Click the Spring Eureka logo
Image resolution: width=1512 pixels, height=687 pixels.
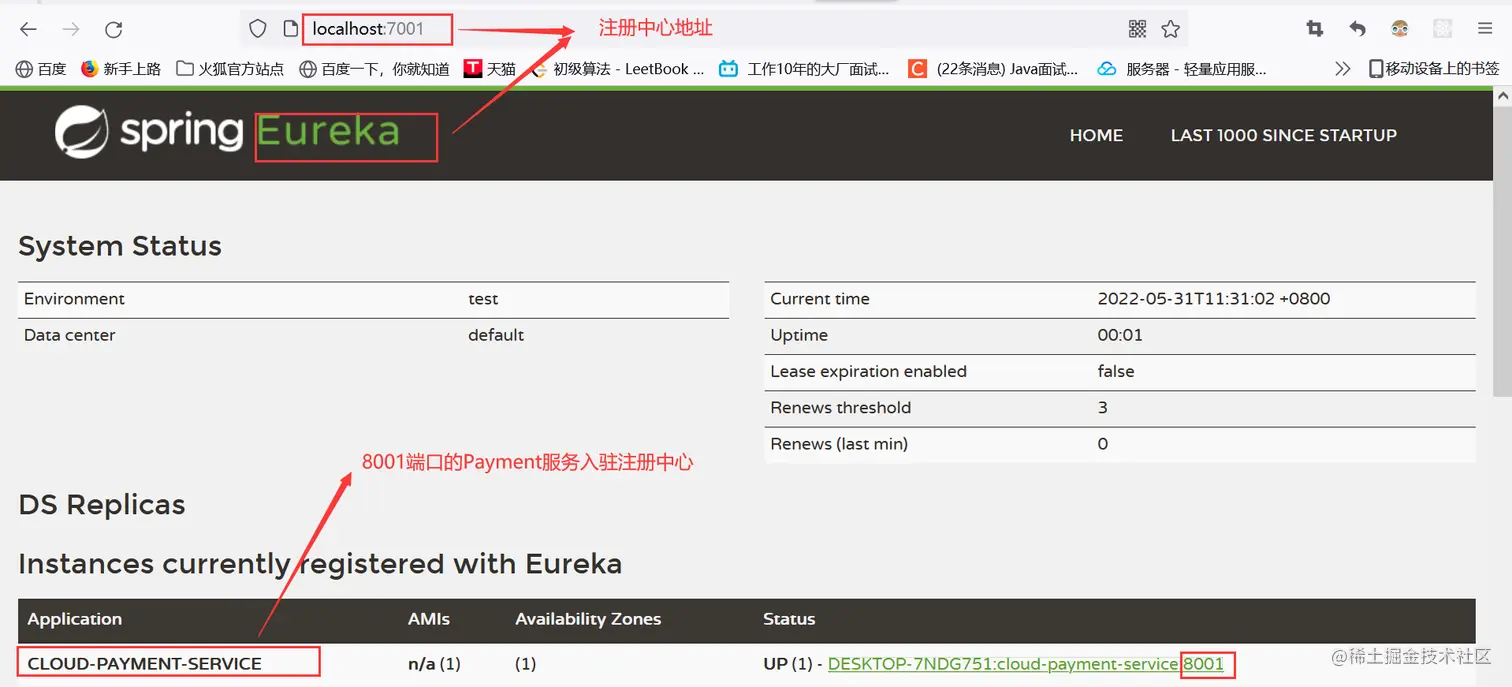coord(227,133)
